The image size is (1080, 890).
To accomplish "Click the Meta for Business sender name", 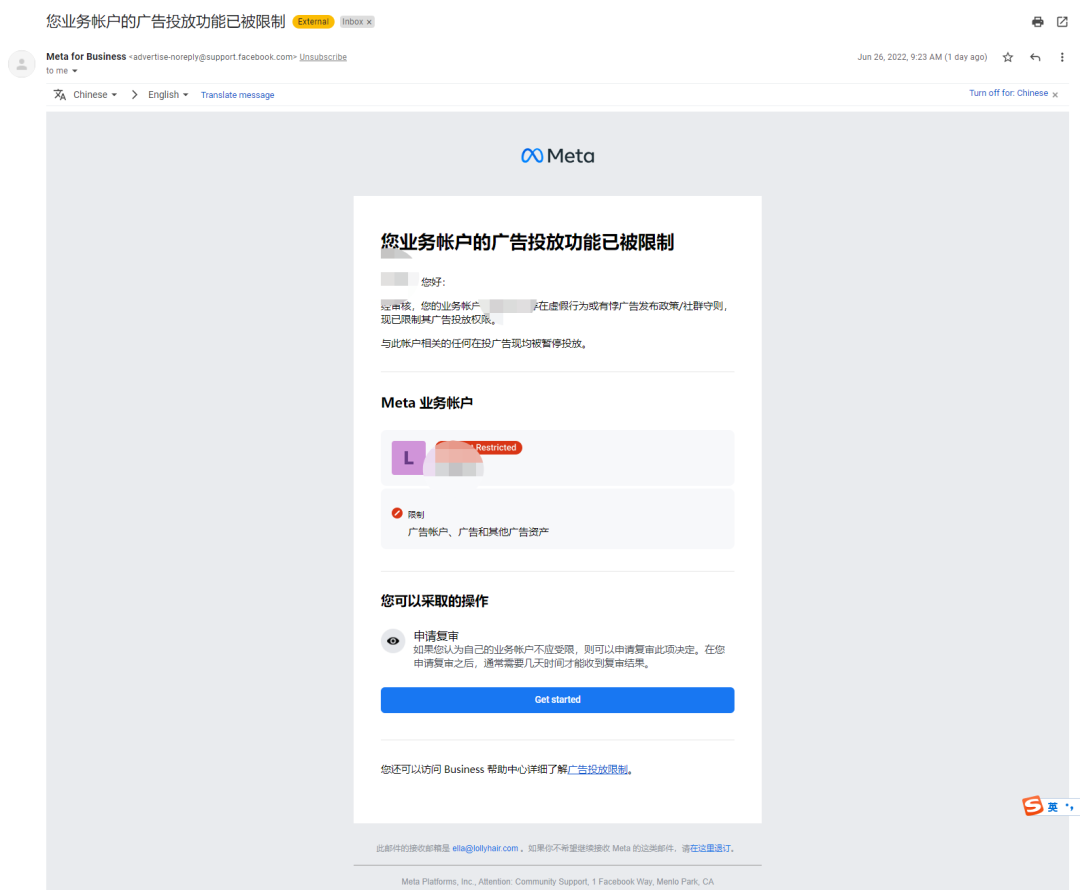I will pyautogui.click(x=86, y=56).
